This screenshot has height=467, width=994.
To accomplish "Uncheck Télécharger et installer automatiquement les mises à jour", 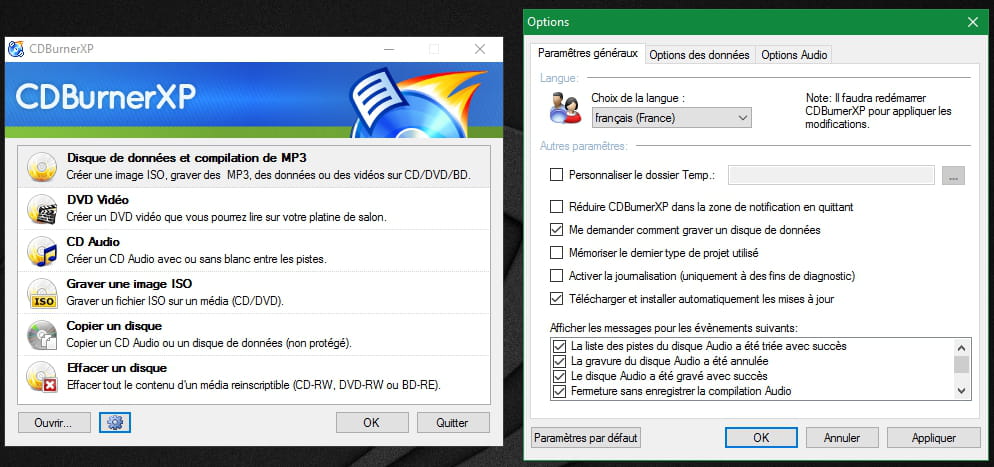I will click(557, 298).
